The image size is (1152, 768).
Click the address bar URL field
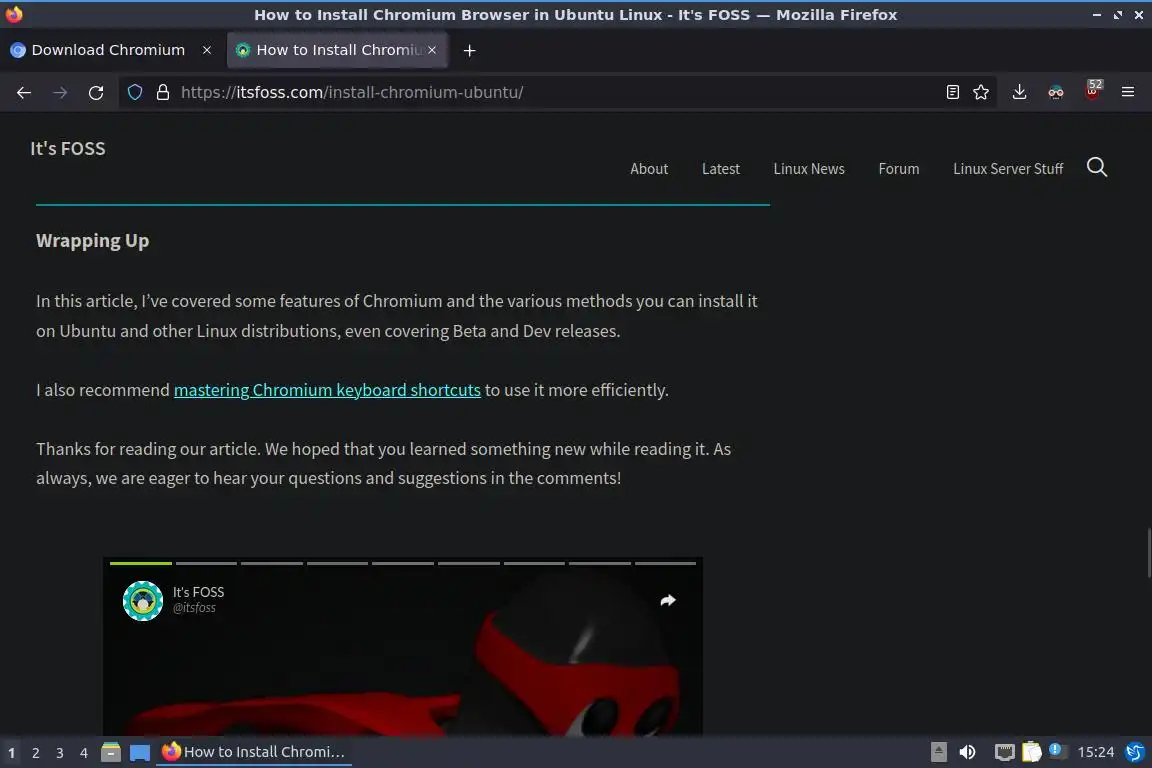pos(558,93)
